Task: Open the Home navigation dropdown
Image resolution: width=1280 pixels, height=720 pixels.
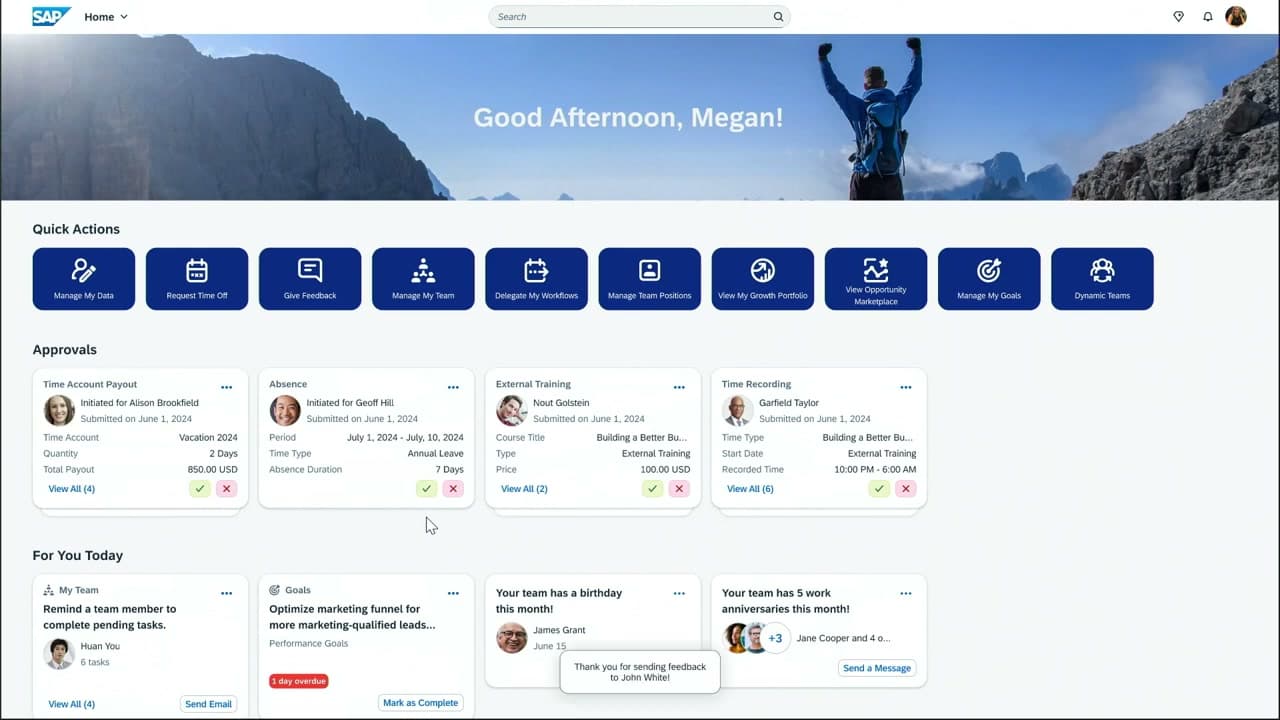Action: pyautogui.click(x=106, y=17)
